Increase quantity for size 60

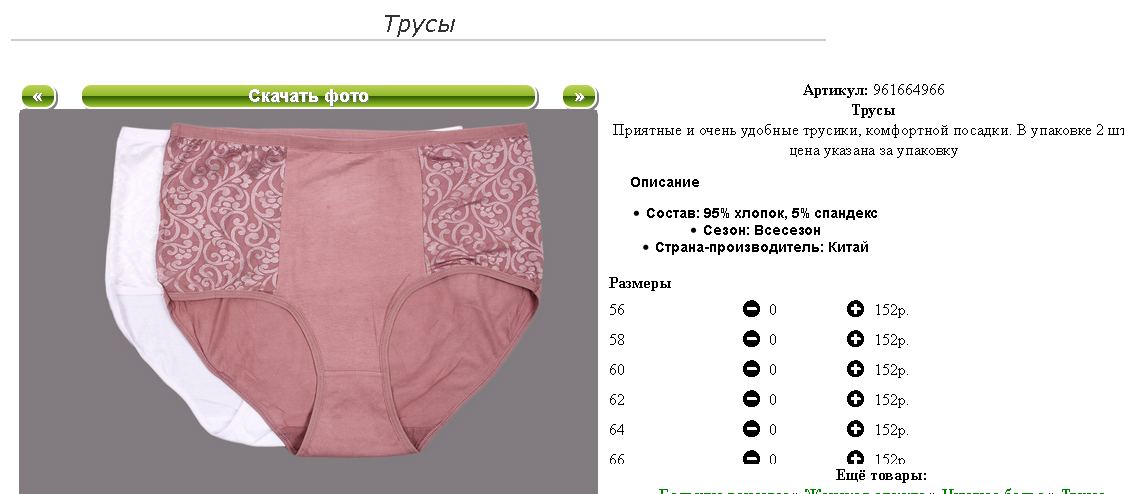pyautogui.click(x=855, y=369)
